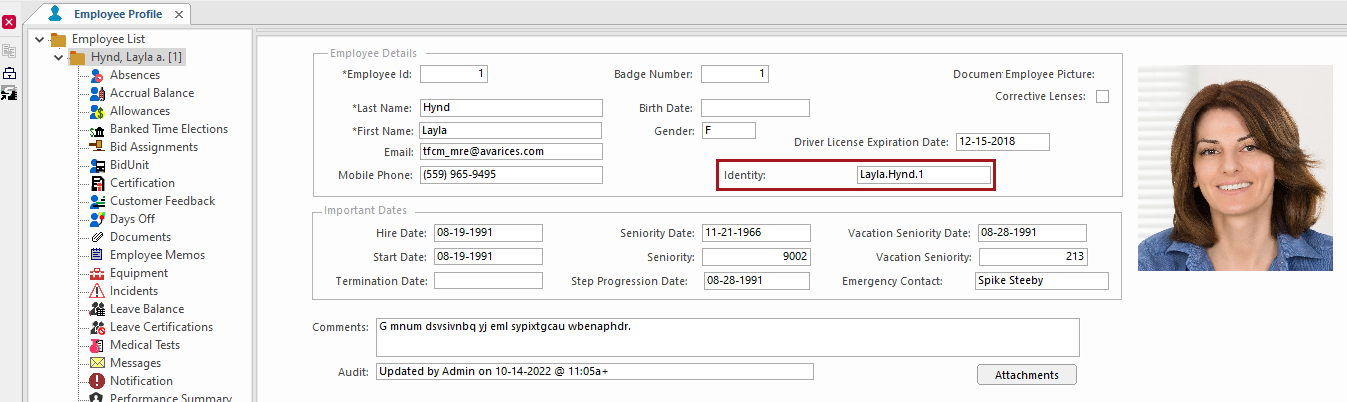Click the grayed copy icon in left strip
This screenshot has width=1347, height=402.
9,52
